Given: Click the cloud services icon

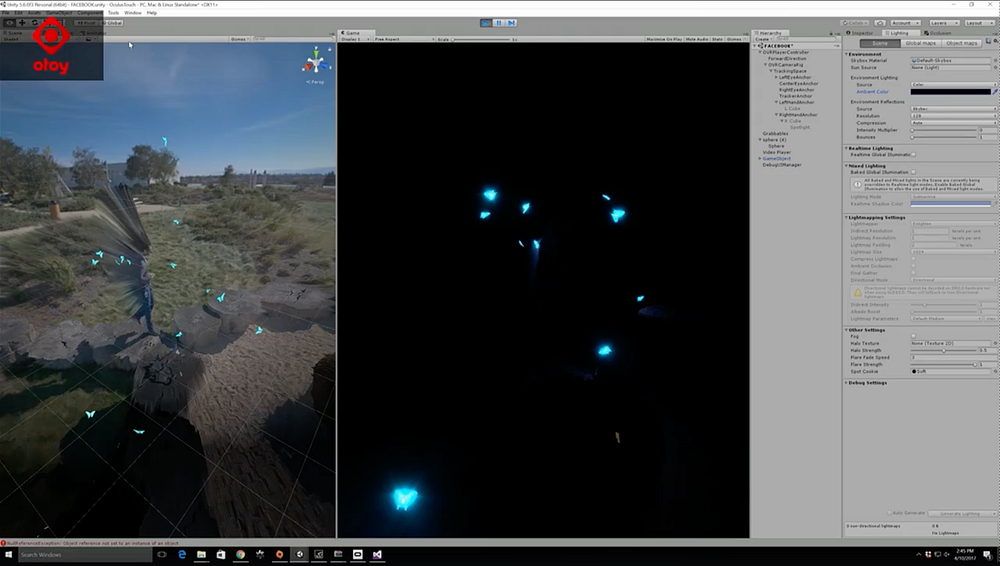Looking at the screenshot, I should [x=880, y=23].
